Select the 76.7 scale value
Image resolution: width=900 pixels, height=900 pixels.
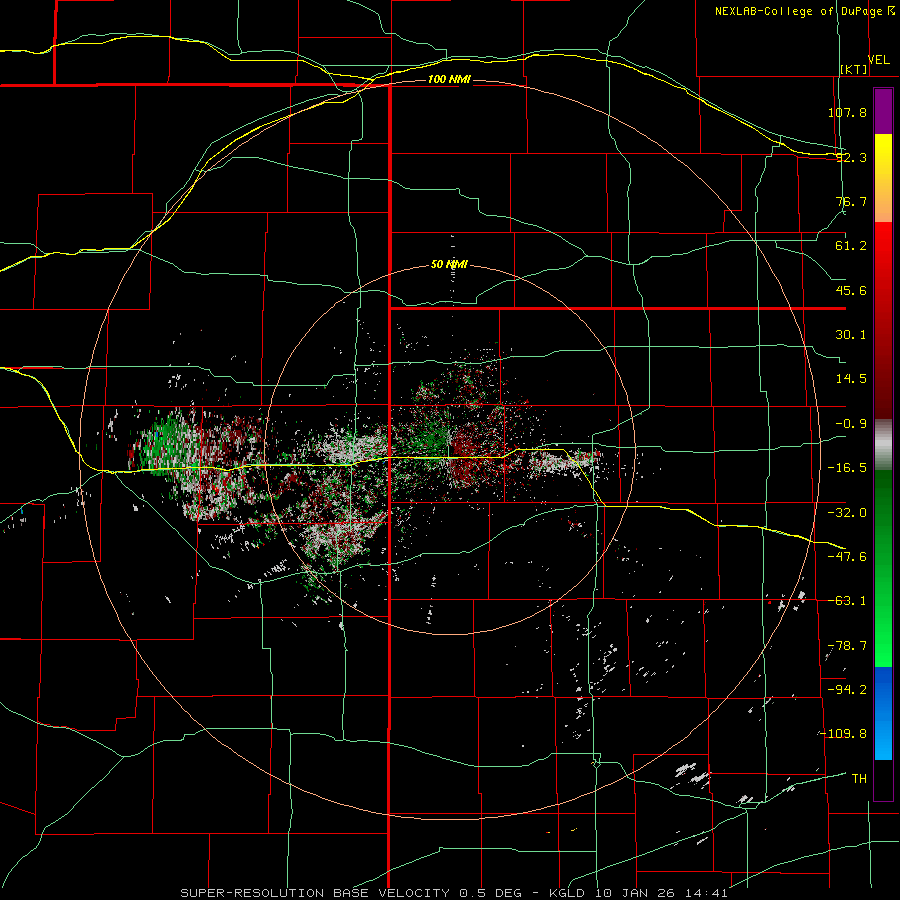tap(851, 201)
